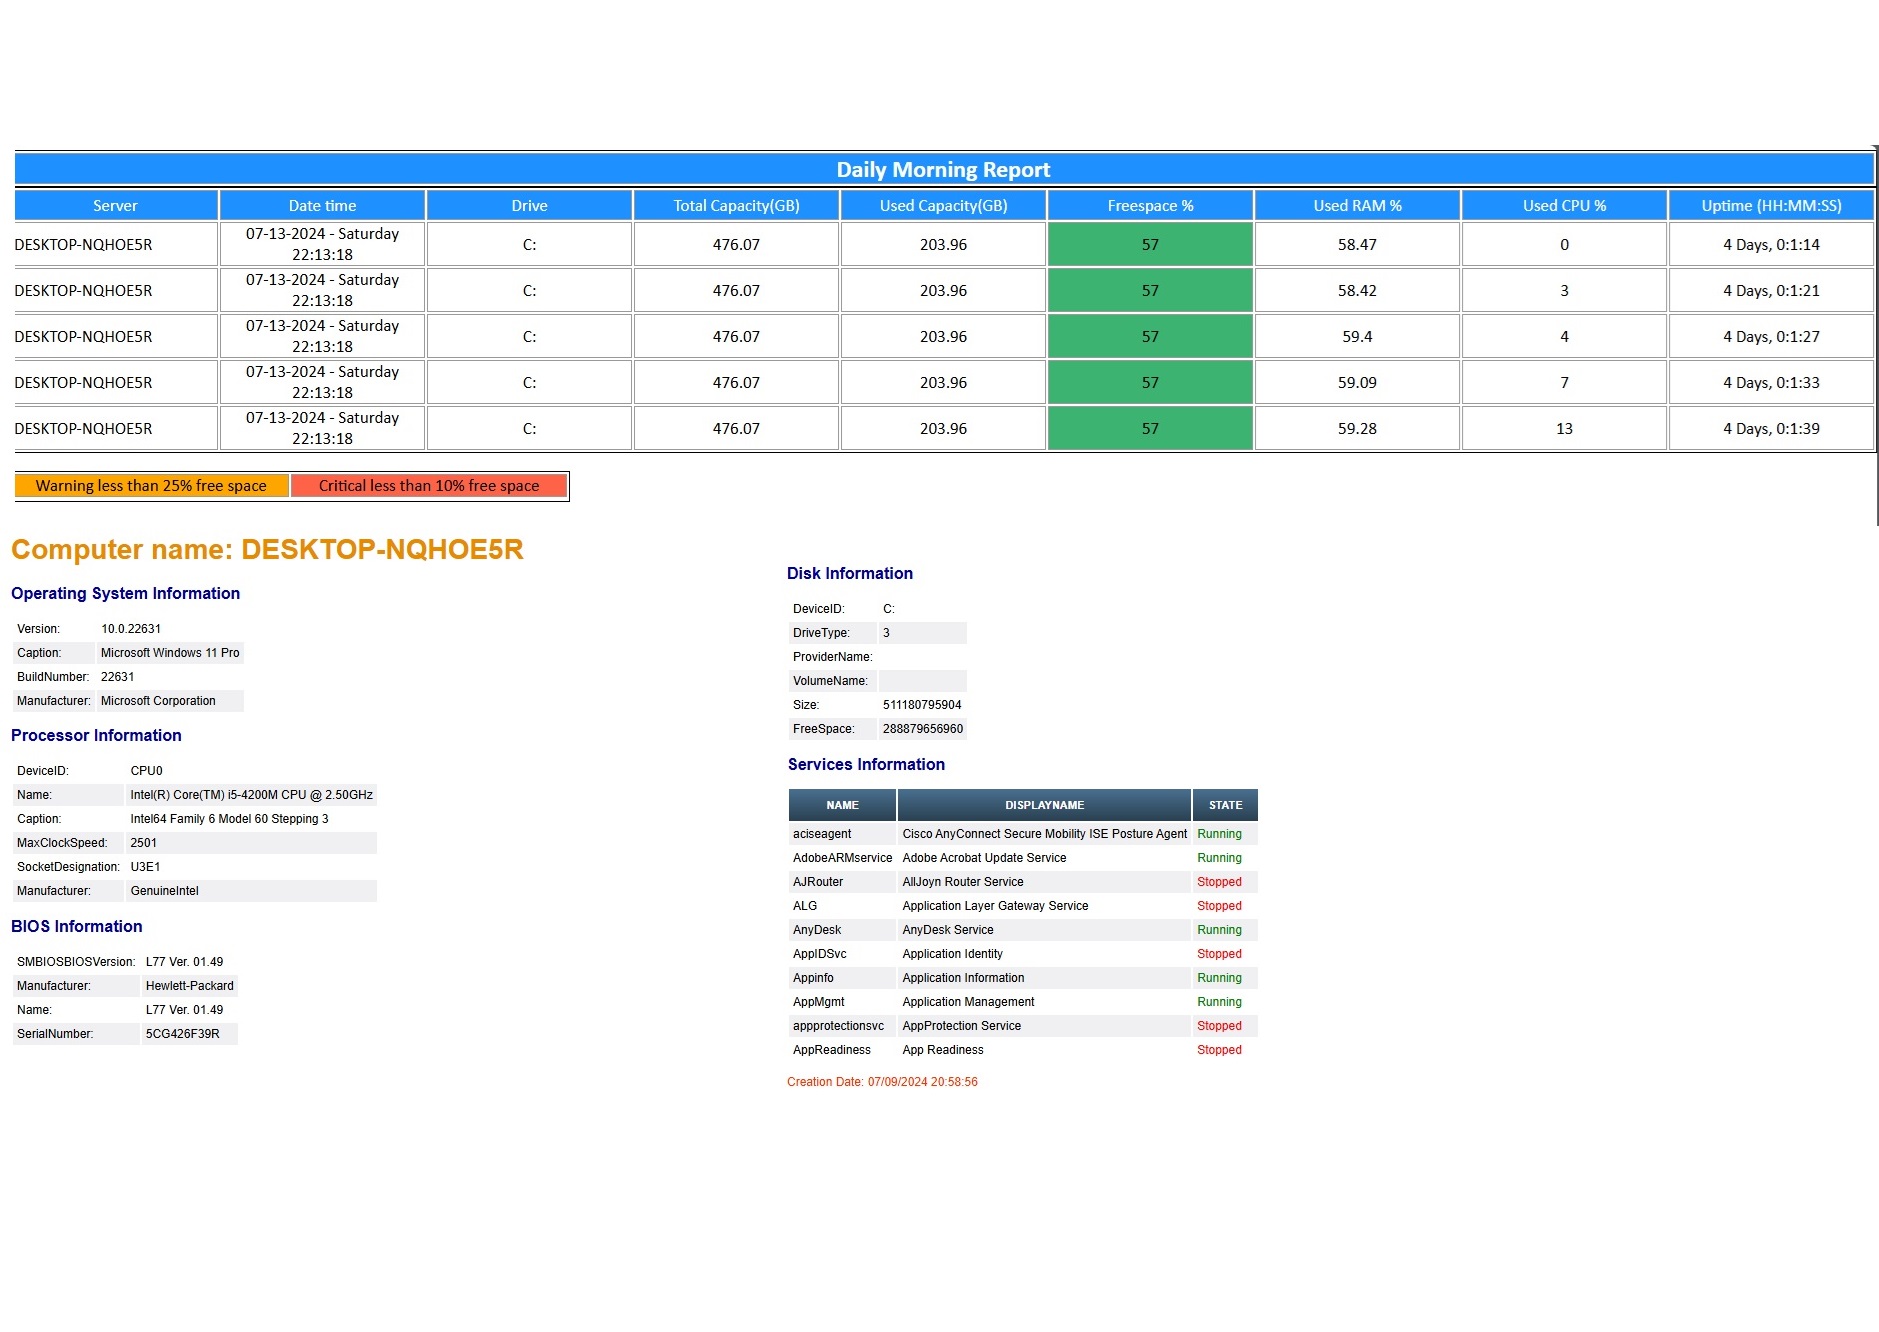Click the Server column header

tap(115, 206)
